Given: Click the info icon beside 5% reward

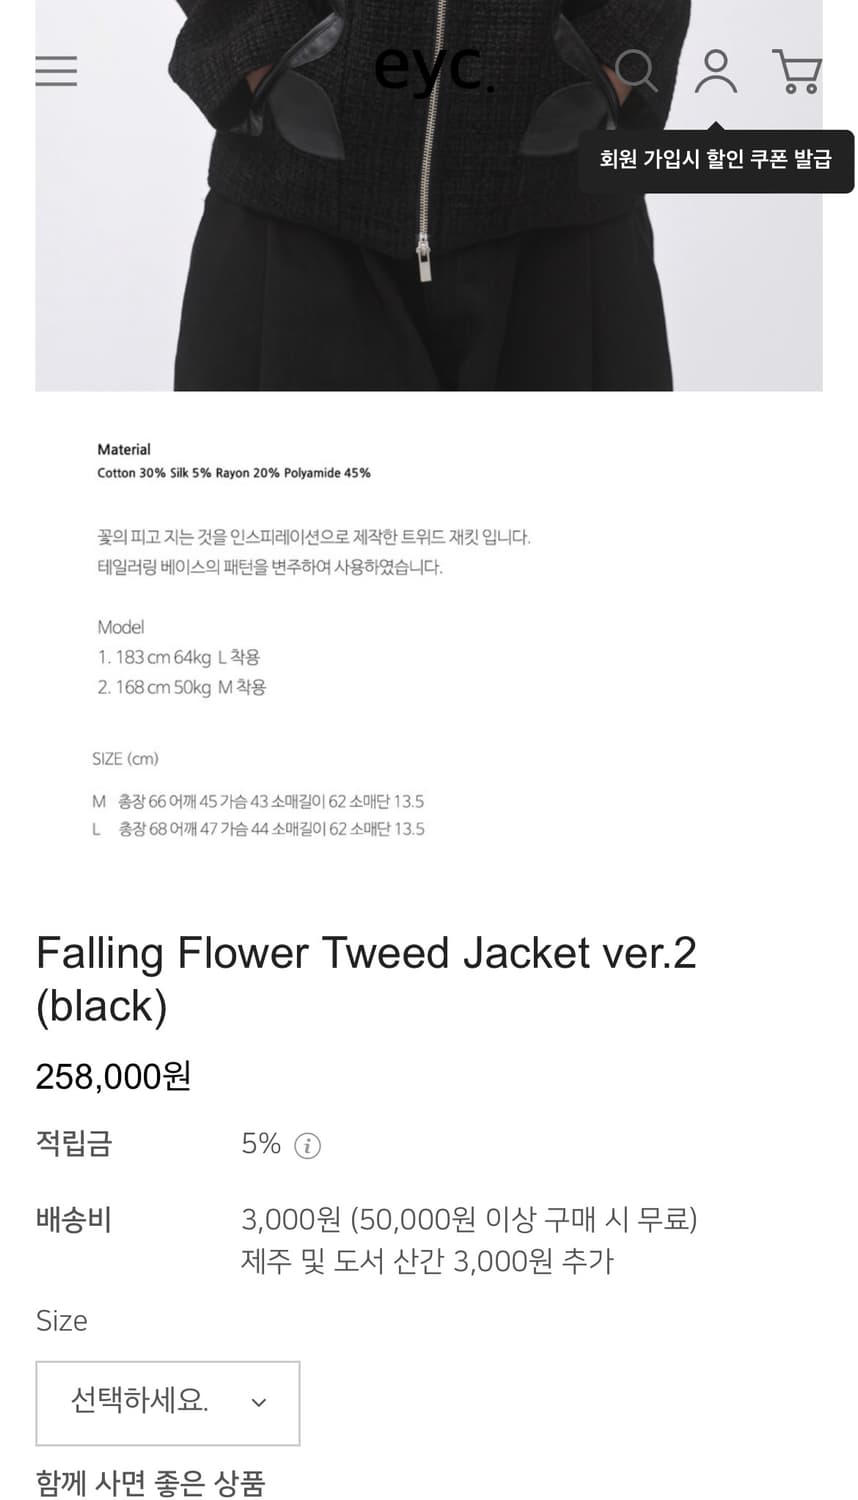Looking at the screenshot, I should coord(307,1146).
